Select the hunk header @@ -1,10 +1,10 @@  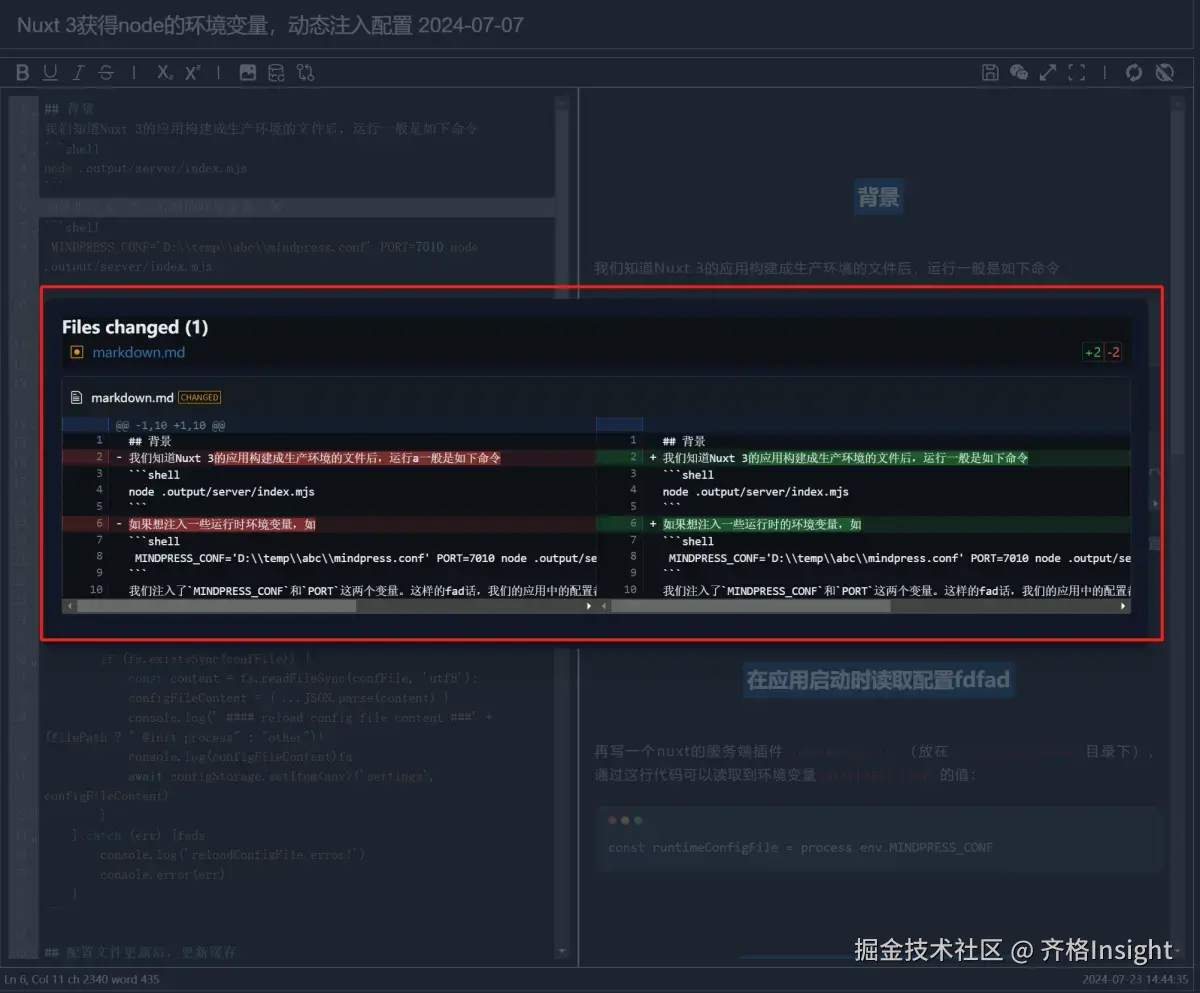pos(170,425)
